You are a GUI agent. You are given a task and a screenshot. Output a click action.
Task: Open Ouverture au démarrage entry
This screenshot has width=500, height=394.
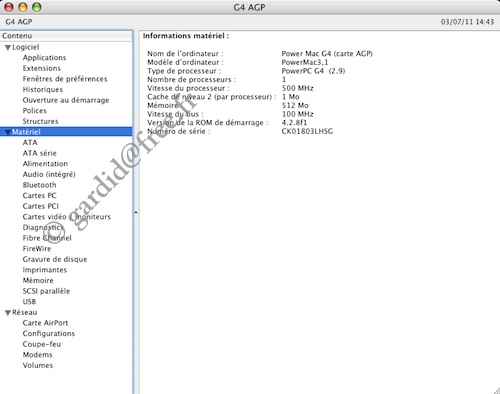click(x=66, y=100)
